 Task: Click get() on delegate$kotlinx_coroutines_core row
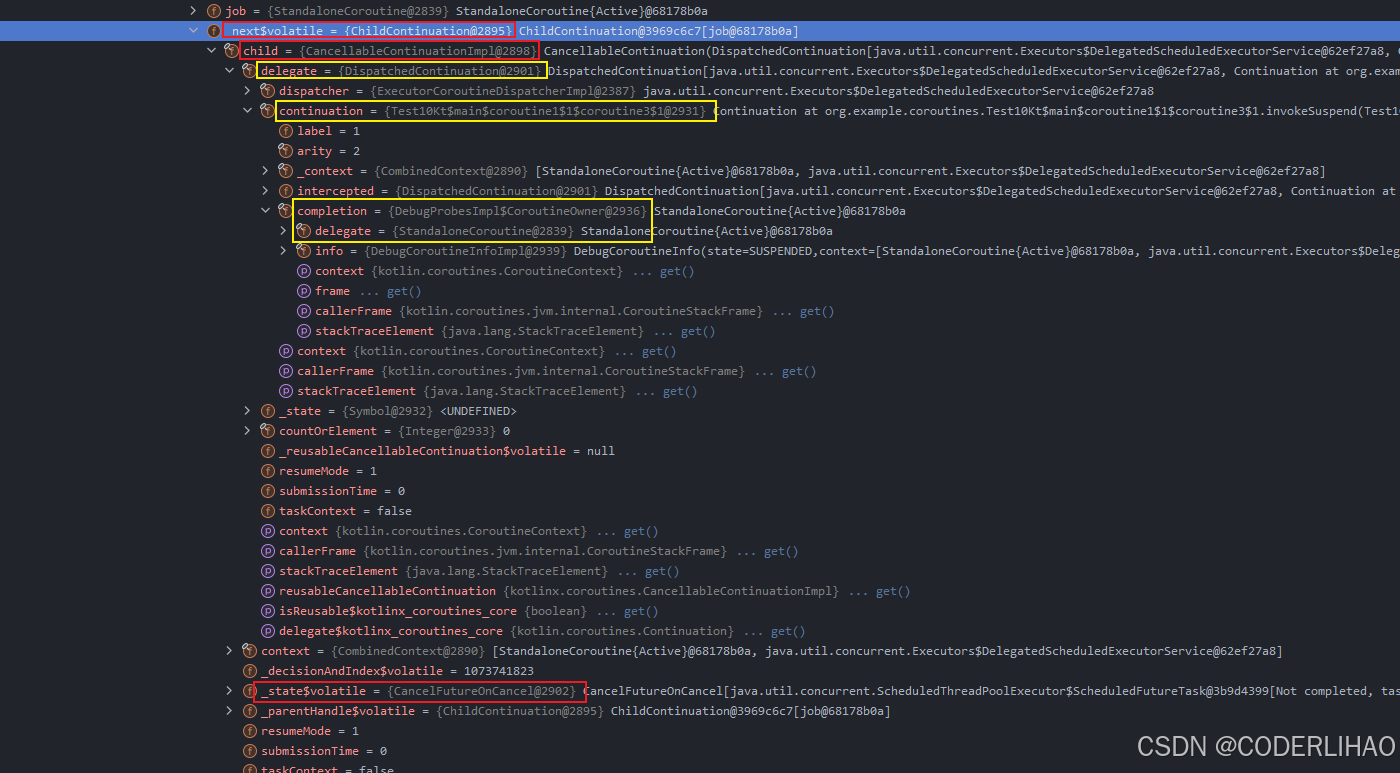(x=789, y=631)
